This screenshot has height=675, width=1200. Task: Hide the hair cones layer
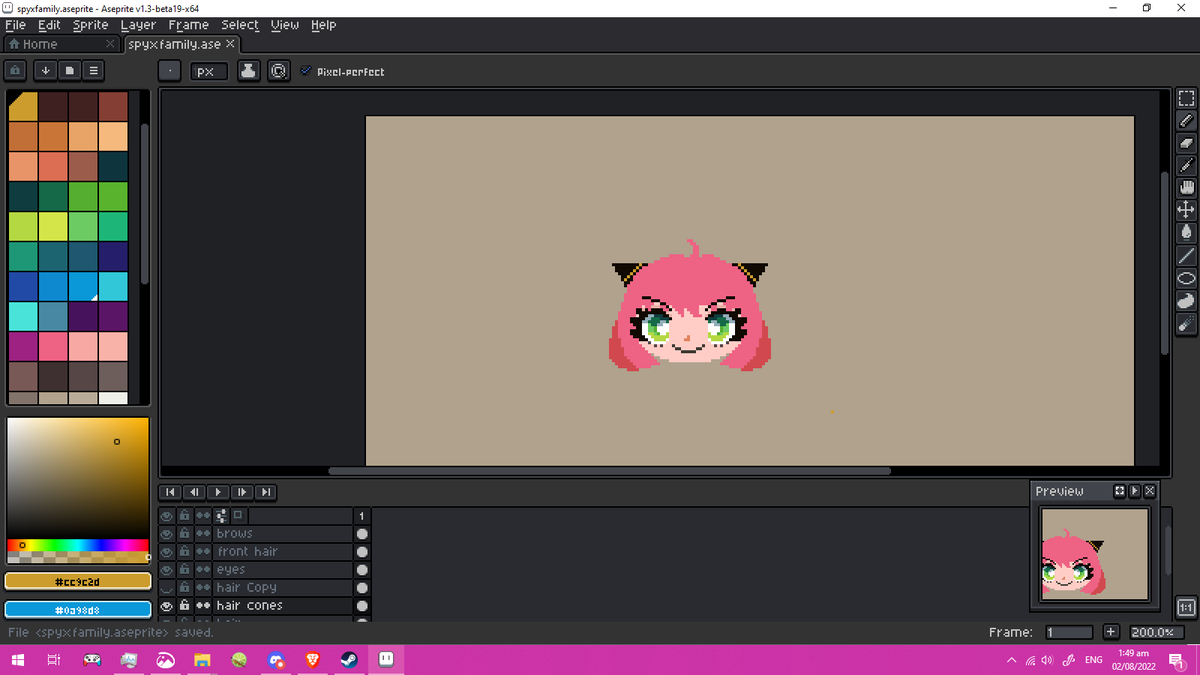tap(167, 606)
